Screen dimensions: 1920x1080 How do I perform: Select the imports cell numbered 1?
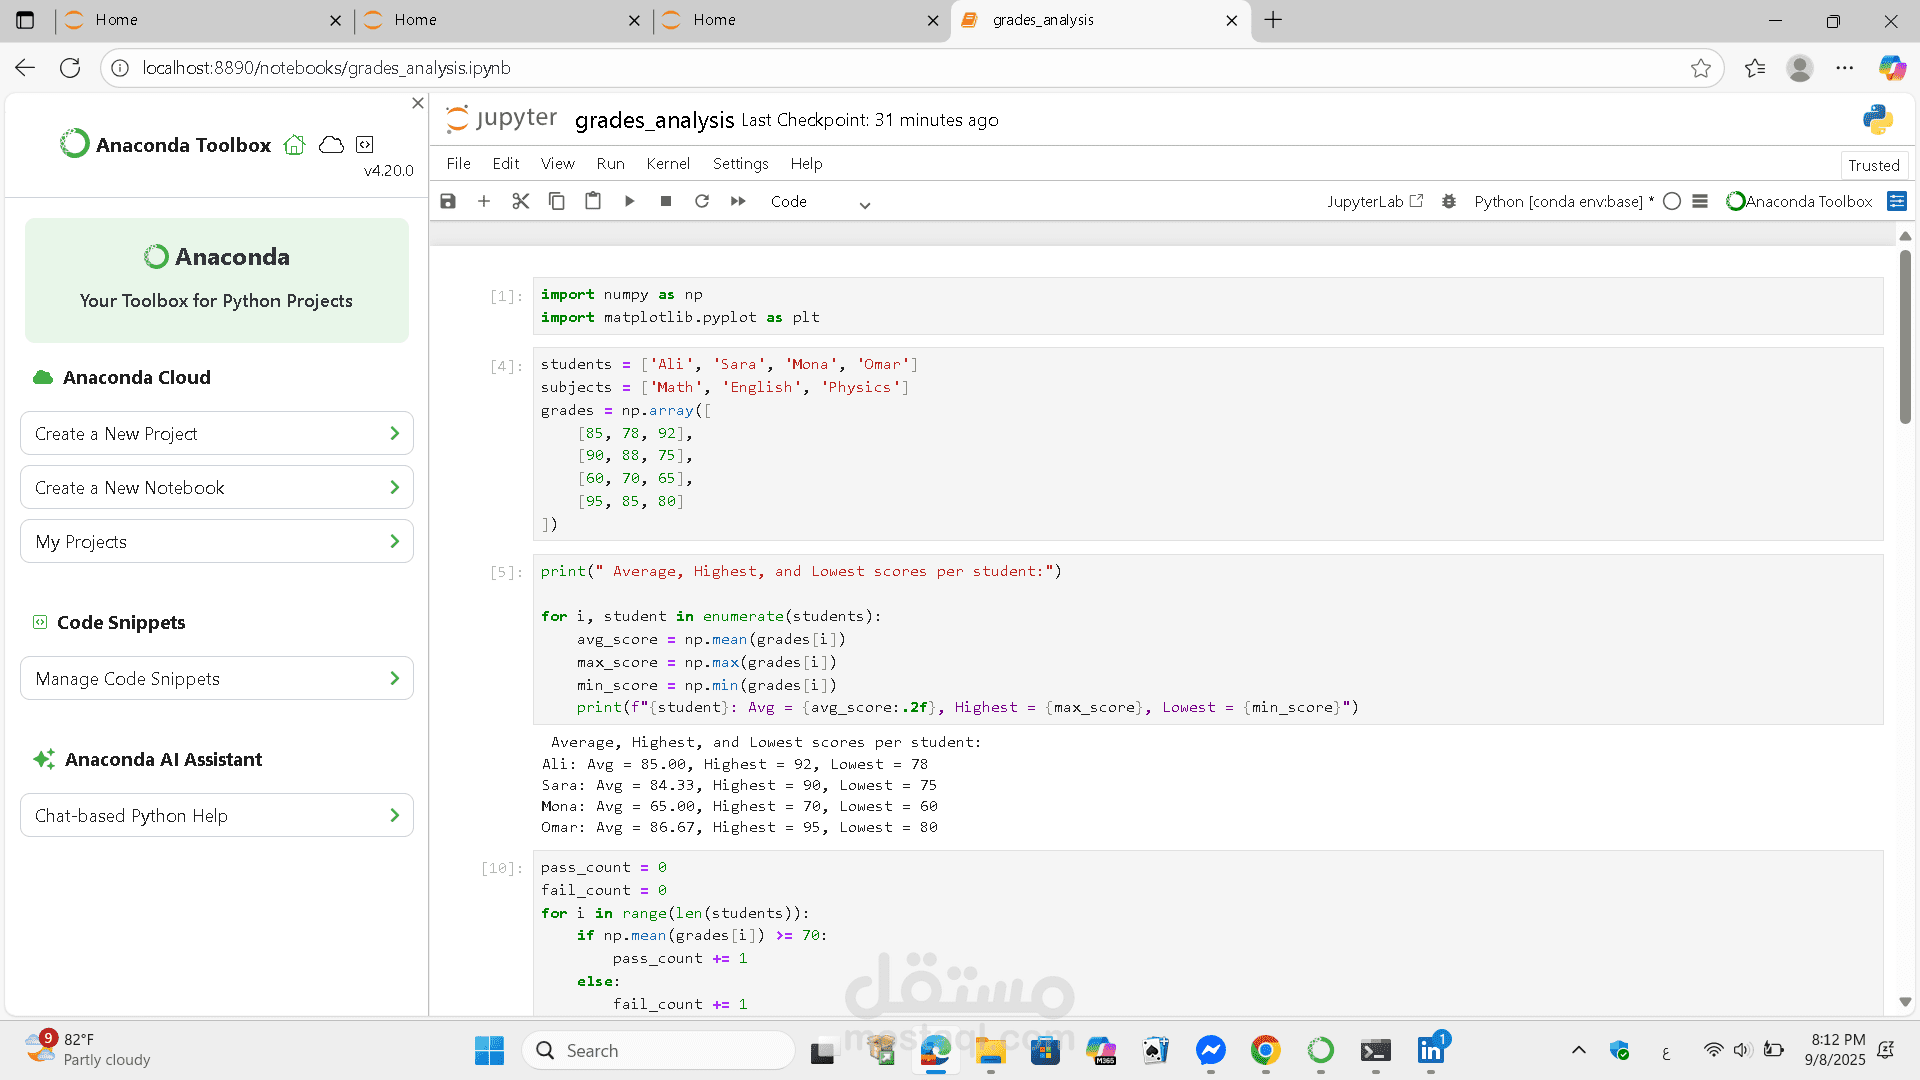tap(1208, 306)
